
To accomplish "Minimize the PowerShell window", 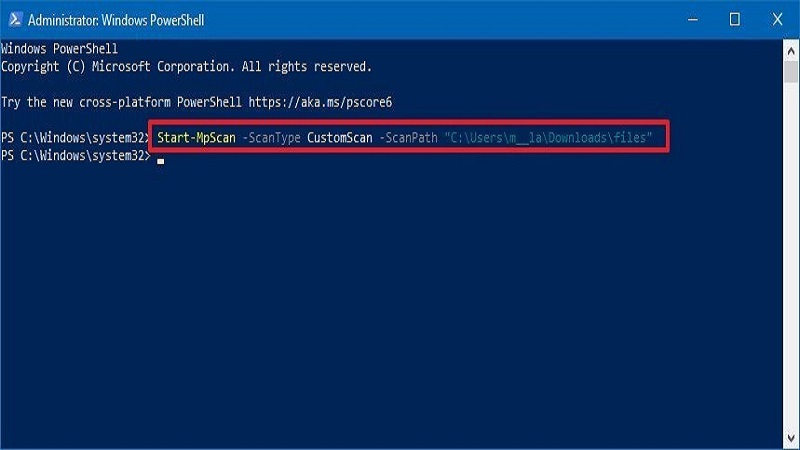I will [690, 19].
